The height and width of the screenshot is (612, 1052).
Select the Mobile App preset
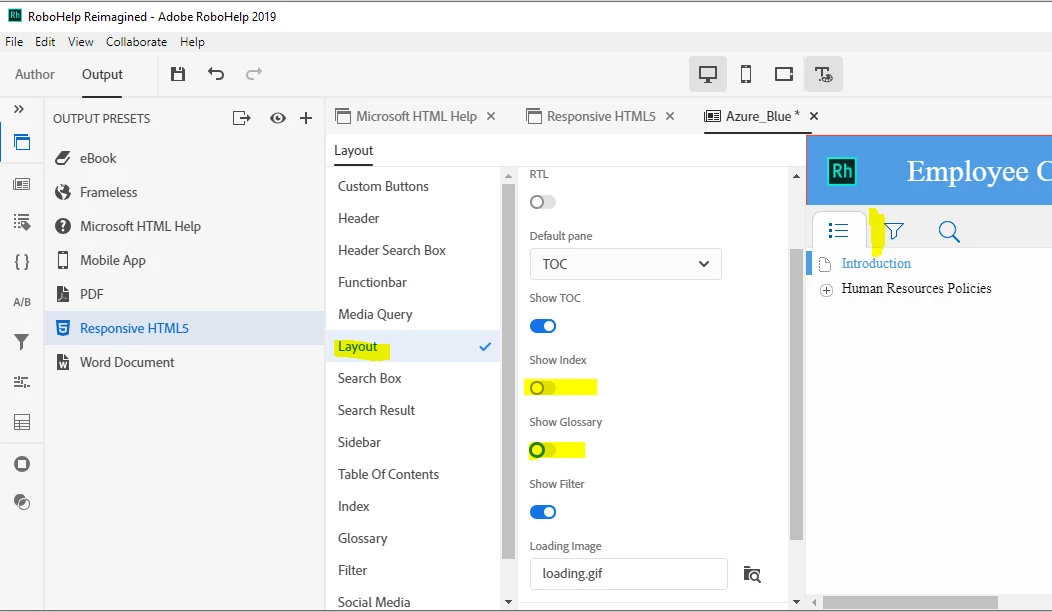(x=184, y=260)
